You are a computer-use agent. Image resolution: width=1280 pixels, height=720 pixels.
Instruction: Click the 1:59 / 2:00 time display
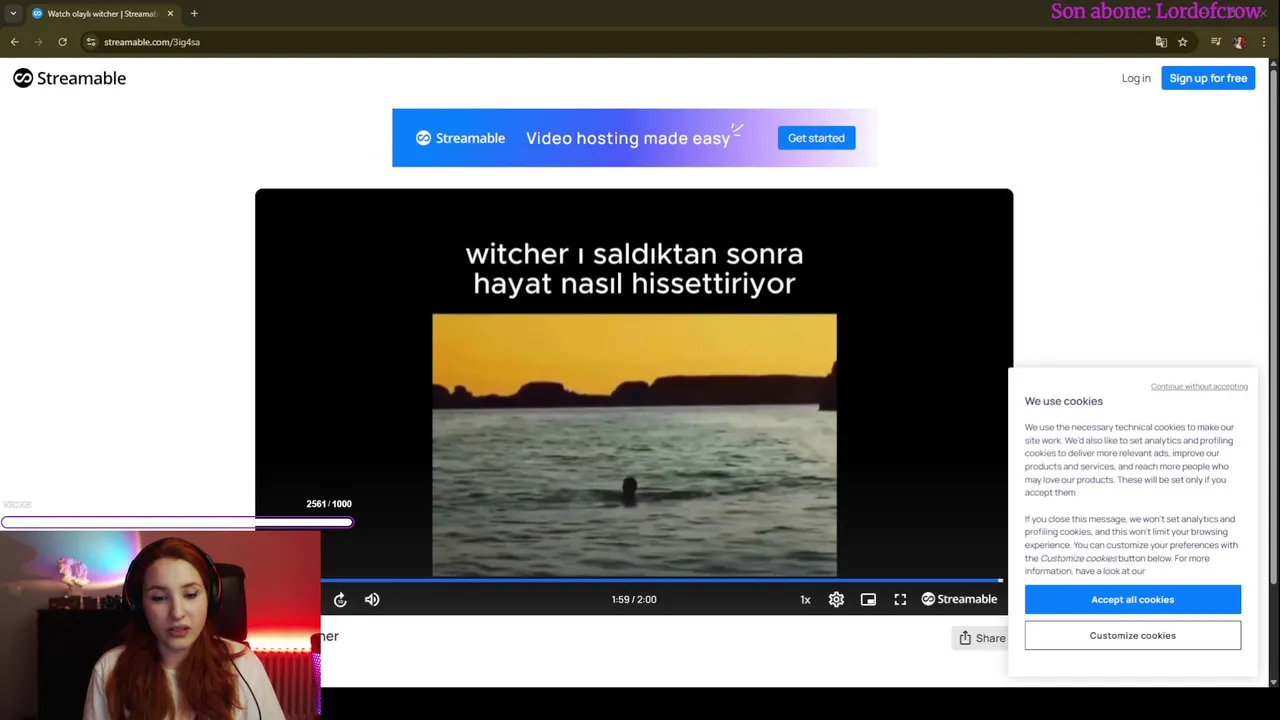pos(634,600)
